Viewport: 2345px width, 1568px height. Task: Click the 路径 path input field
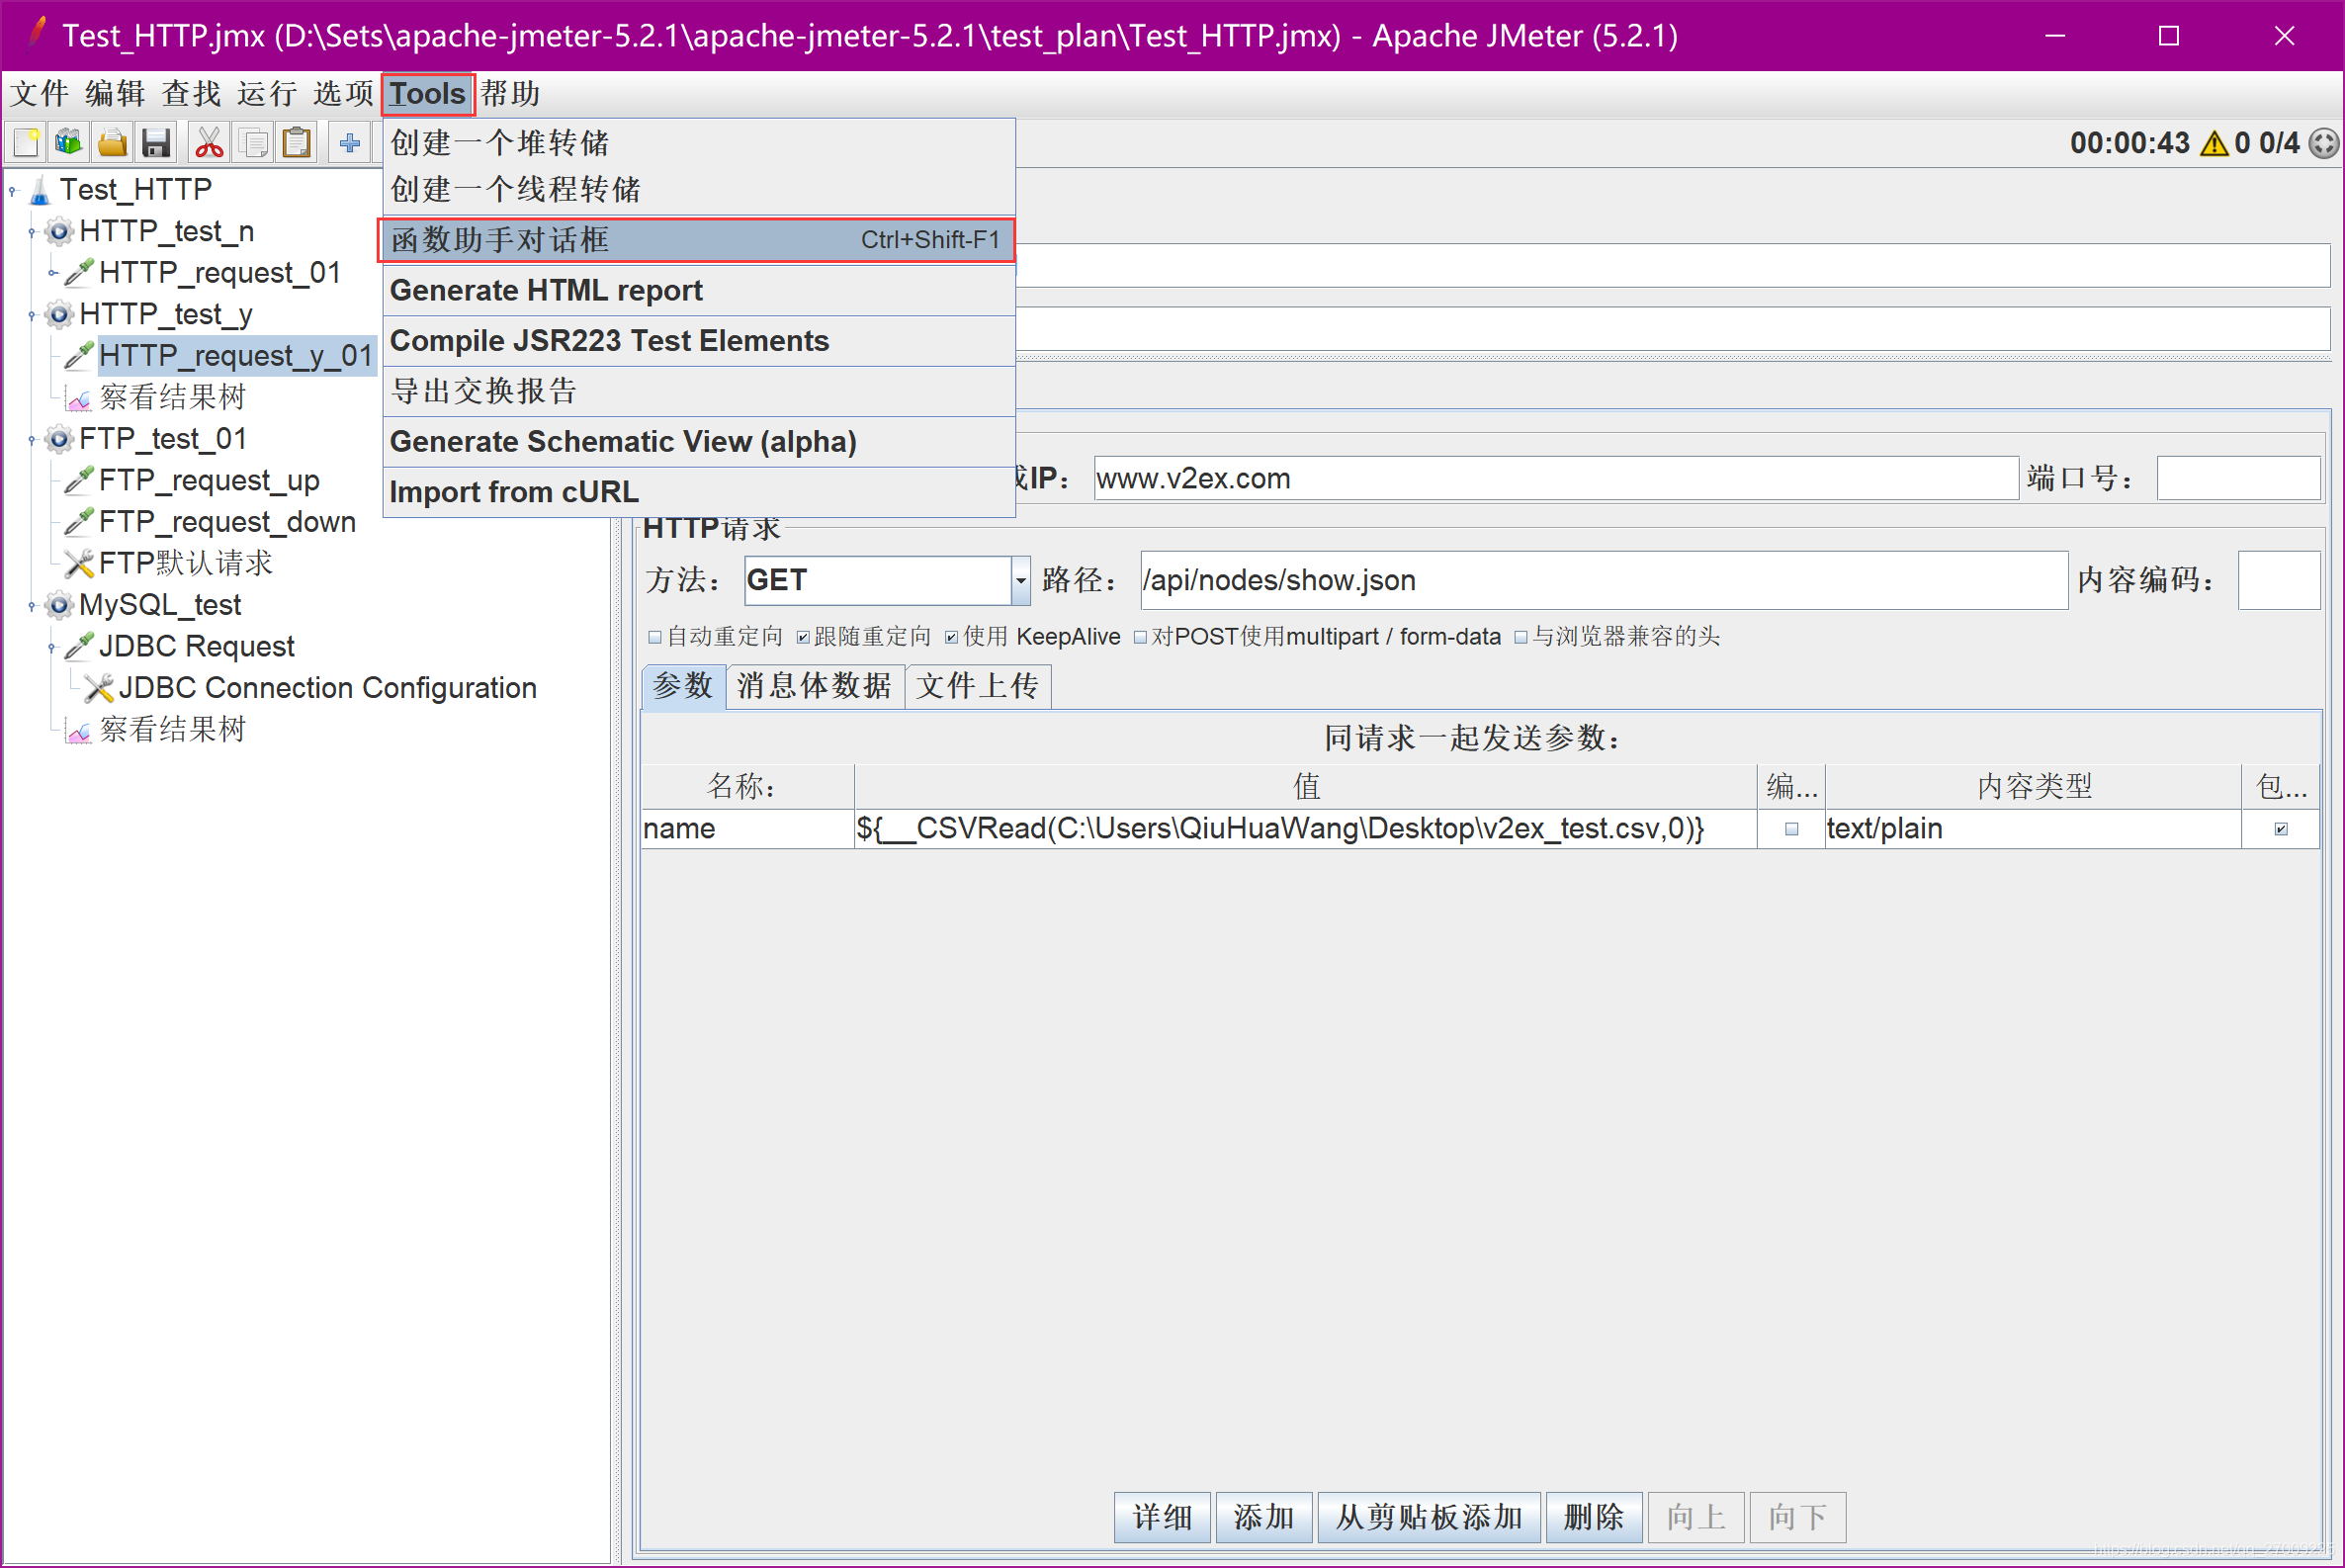[x=1603, y=580]
